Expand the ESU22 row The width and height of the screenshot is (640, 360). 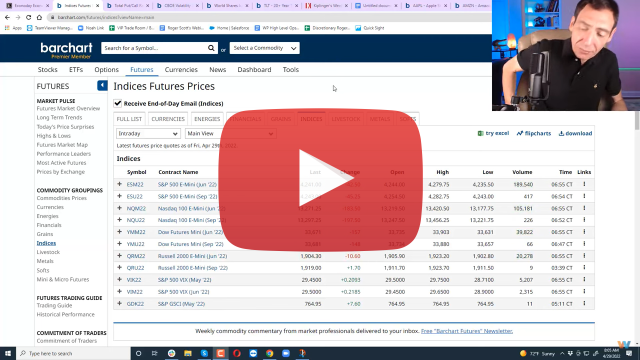pyautogui.click(x=119, y=196)
